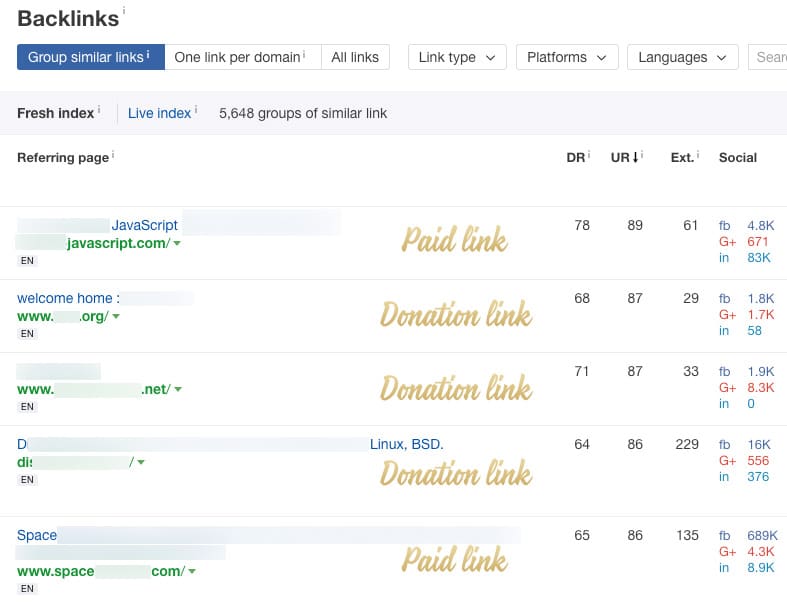Open the 'welcome home :' page link
The image size is (787, 602).
68,298
